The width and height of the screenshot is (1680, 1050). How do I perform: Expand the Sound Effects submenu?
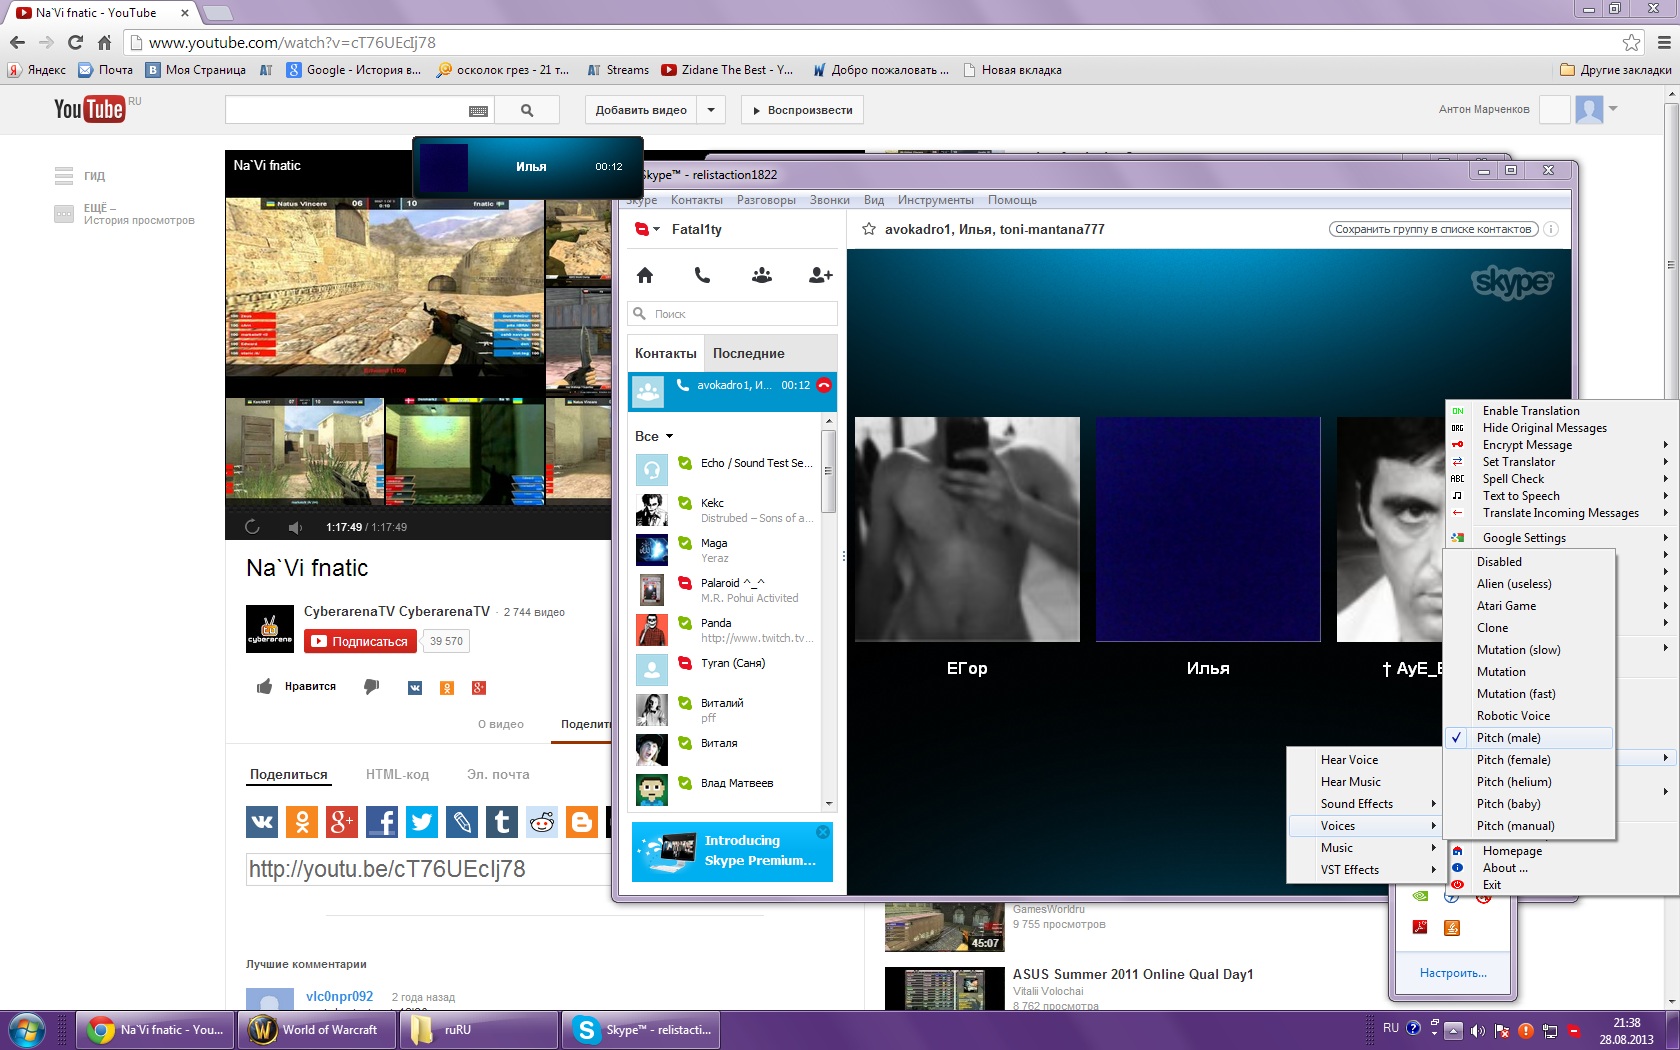point(1365,804)
